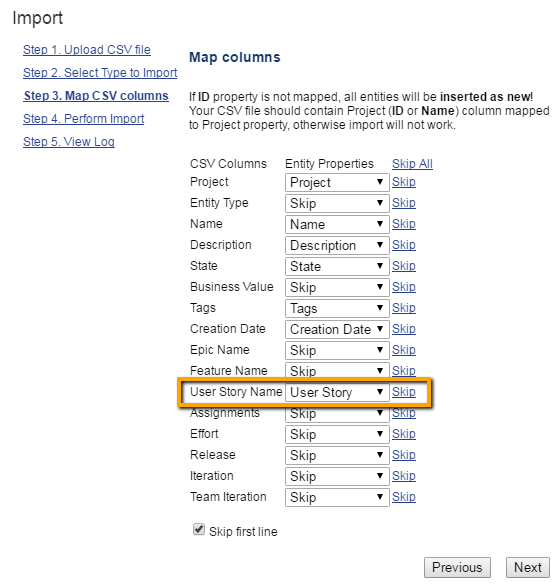Open the Description property dropdown
Image resolution: width=560 pixels, height=587 pixels.
point(337,245)
